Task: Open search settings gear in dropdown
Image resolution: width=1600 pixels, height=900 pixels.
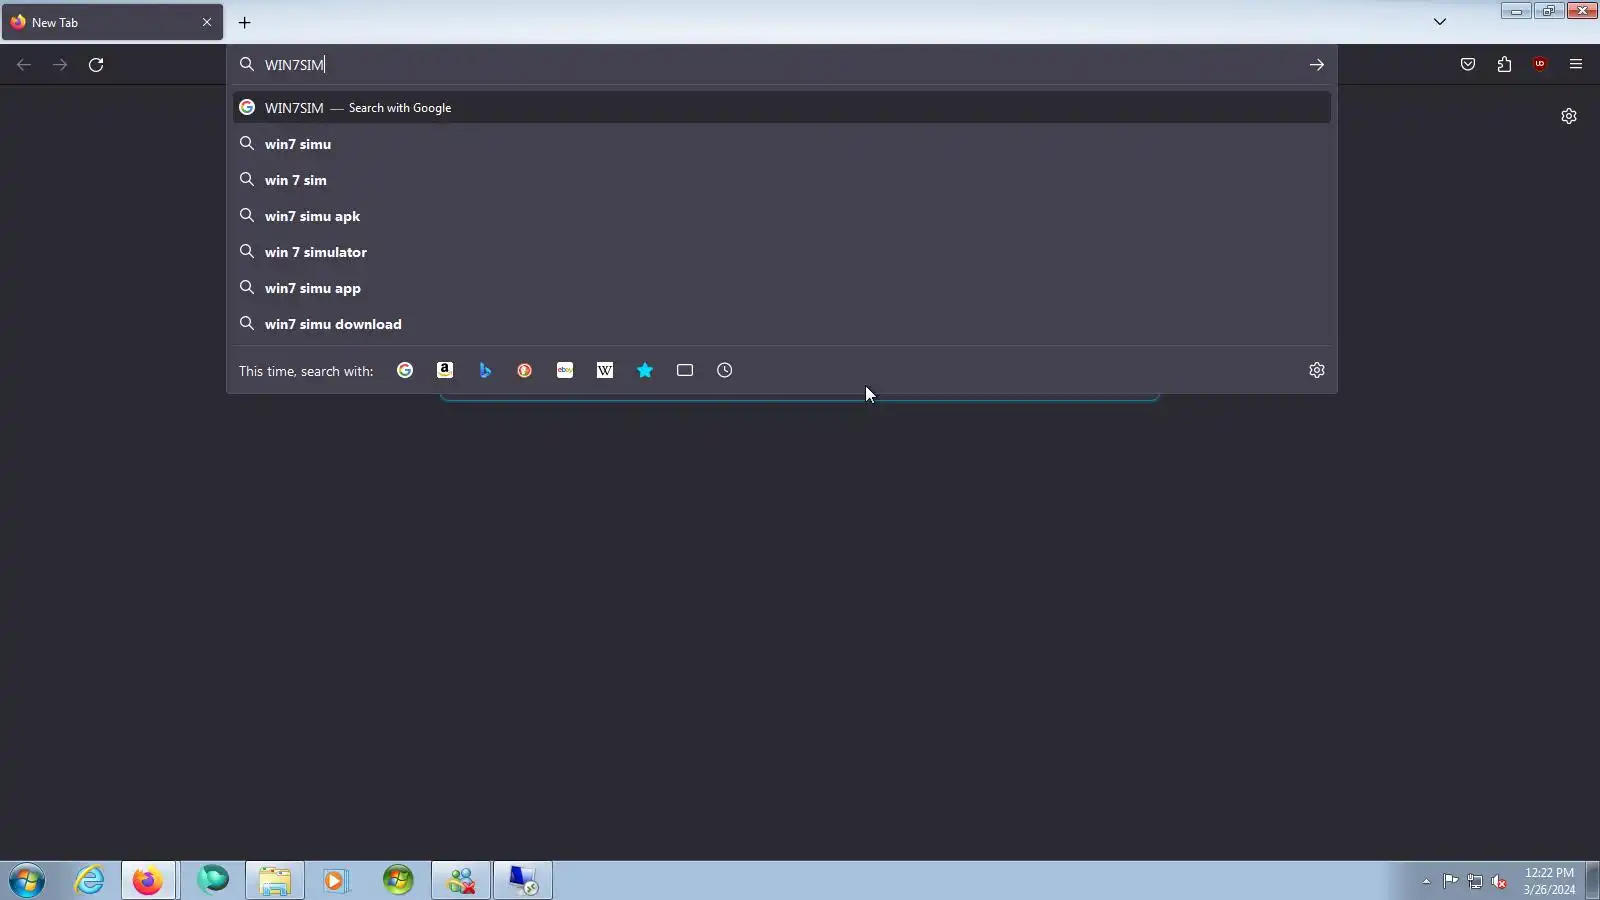Action: [1317, 371]
